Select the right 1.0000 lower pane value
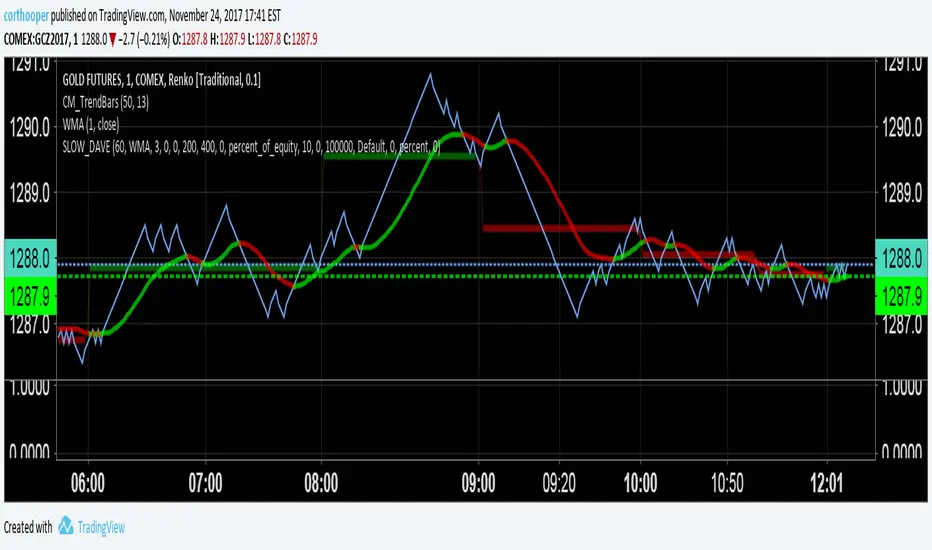932x550 pixels. click(x=902, y=387)
